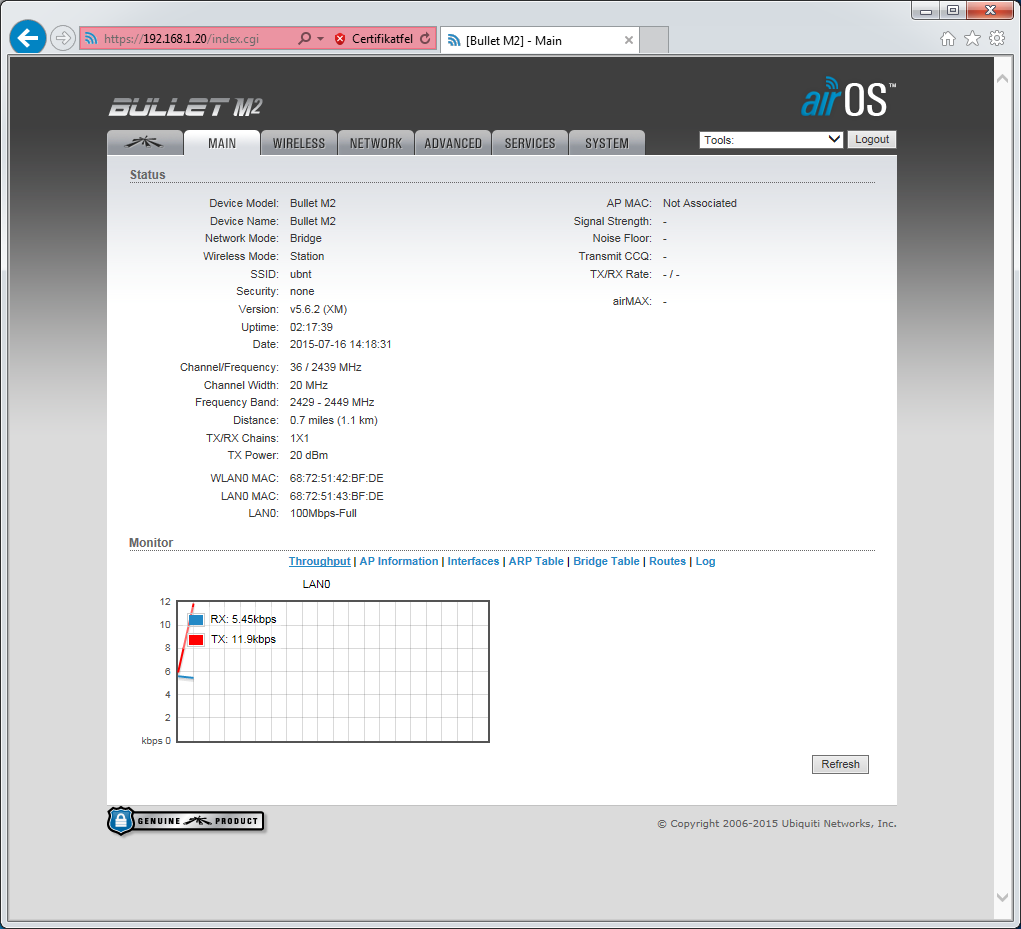
Task: Click the RX: 5.45kbps legend text
Action: (x=244, y=619)
